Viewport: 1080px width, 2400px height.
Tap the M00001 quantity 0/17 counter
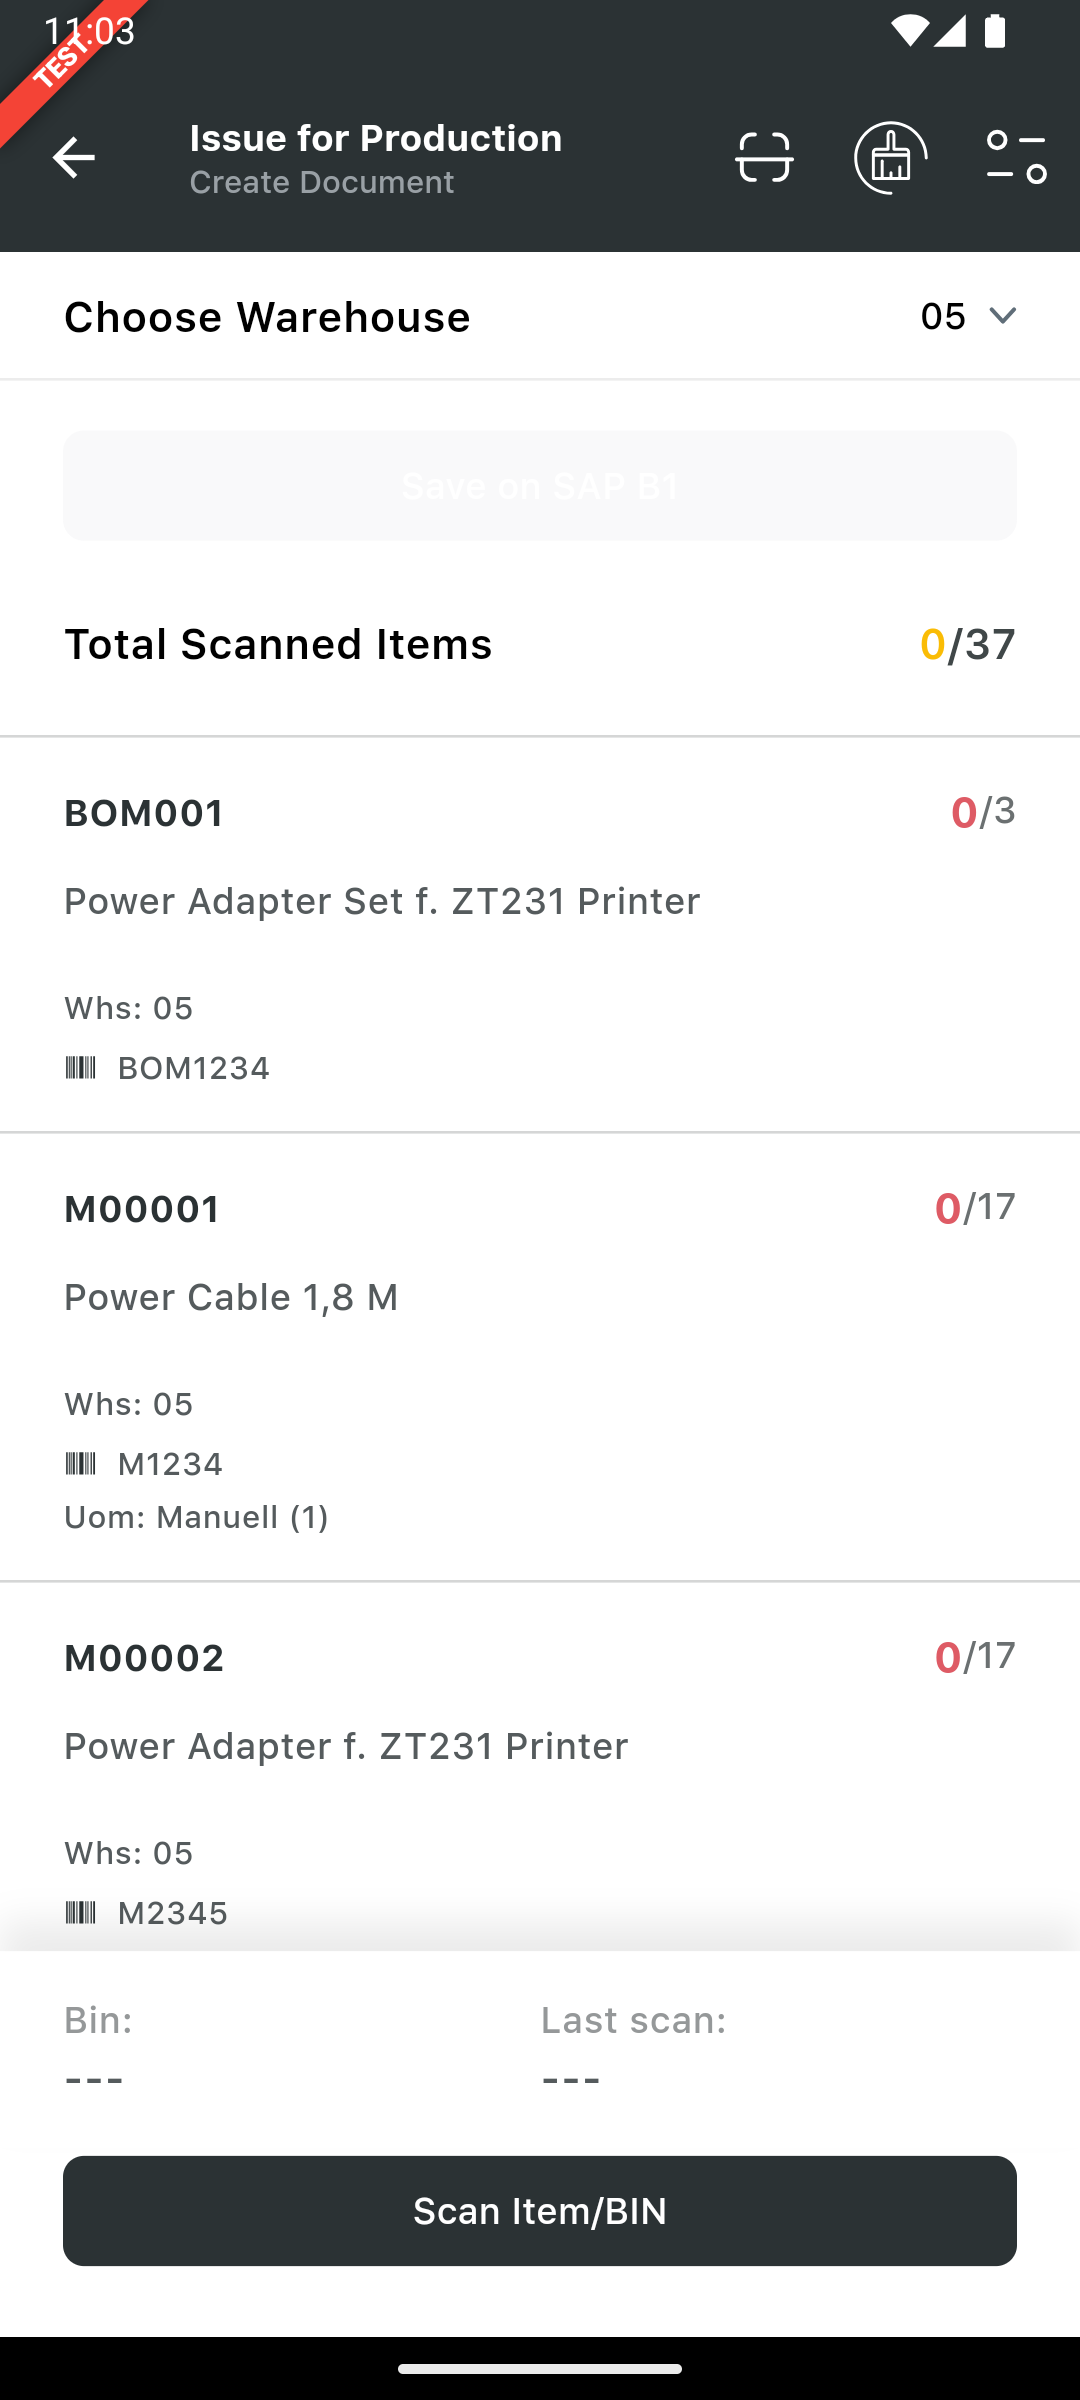click(974, 1208)
